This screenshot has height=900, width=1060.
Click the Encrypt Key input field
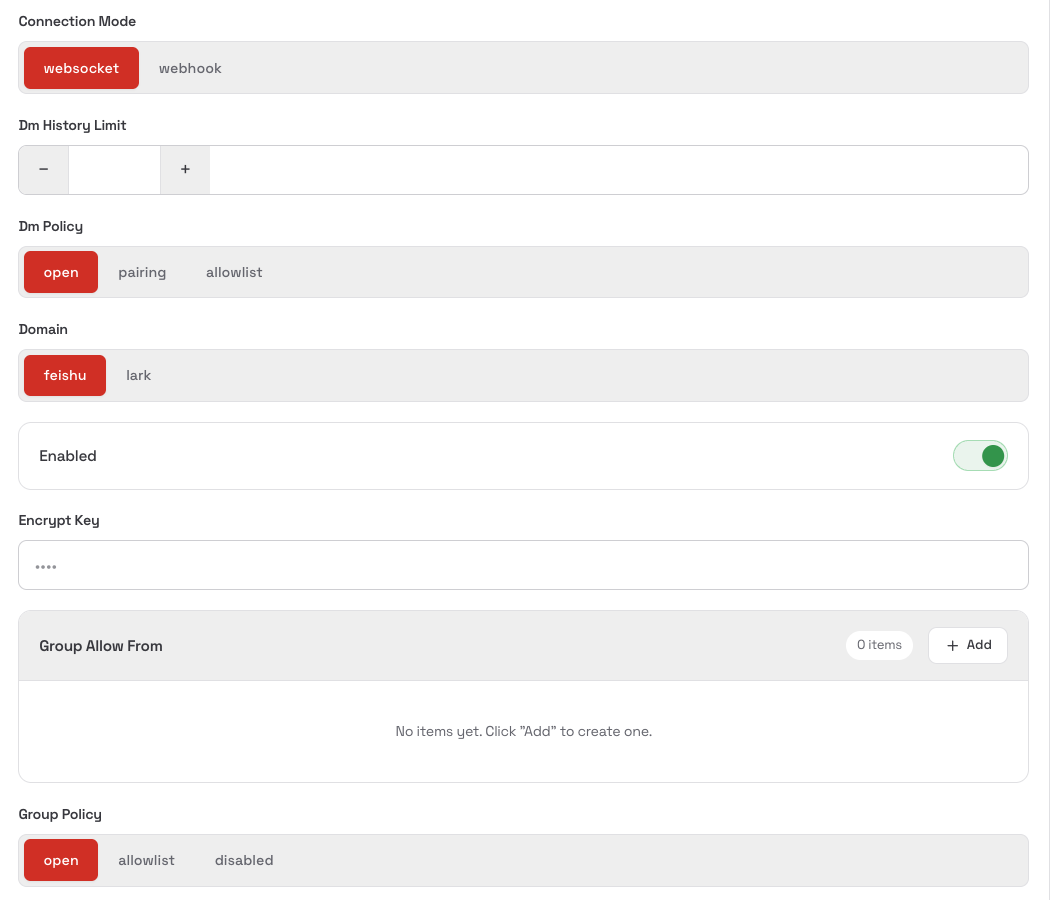523,565
